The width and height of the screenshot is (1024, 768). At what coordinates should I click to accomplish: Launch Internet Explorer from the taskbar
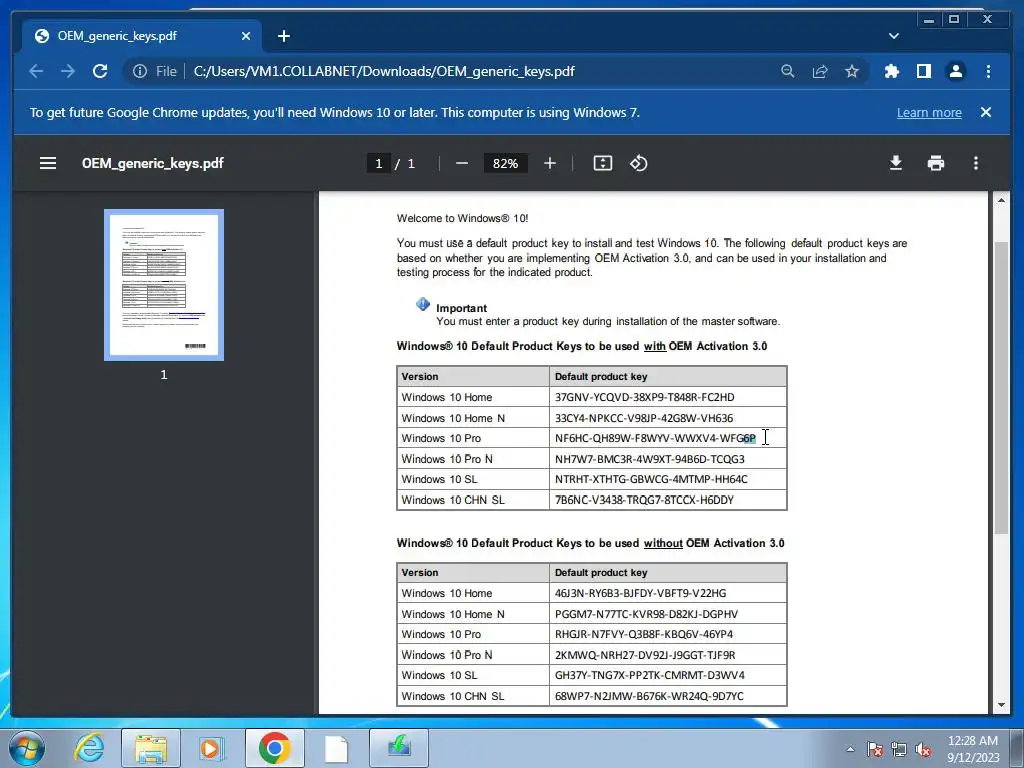[x=89, y=748]
